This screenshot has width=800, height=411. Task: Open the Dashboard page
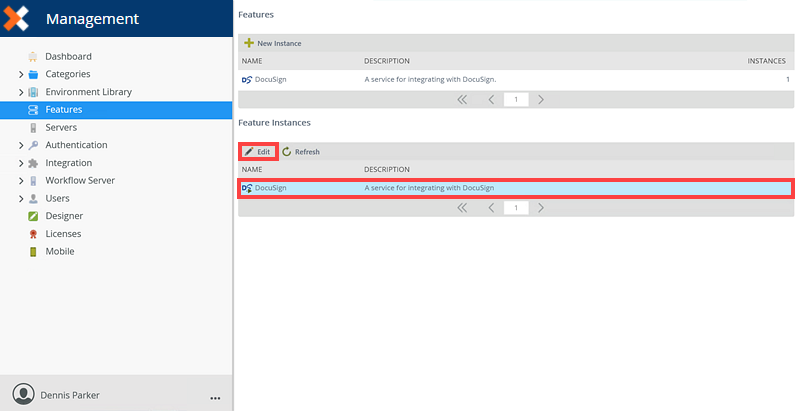coord(68,57)
